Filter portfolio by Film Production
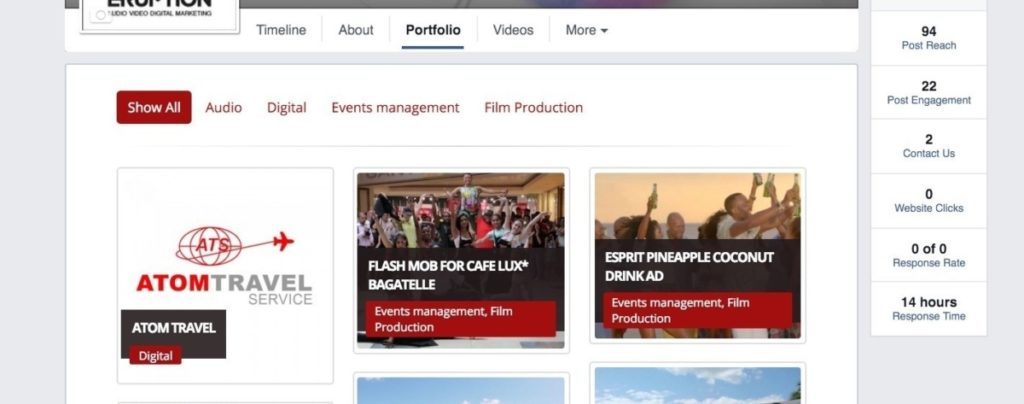Image resolution: width=1024 pixels, height=404 pixels. point(534,108)
